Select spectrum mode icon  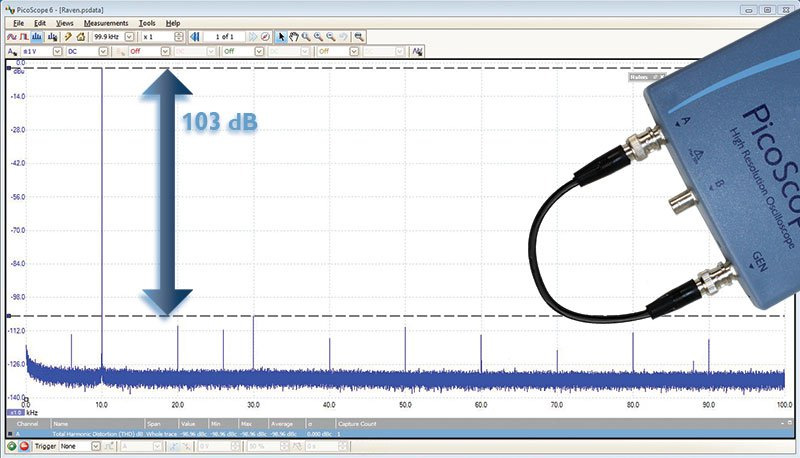click(x=37, y=36)
